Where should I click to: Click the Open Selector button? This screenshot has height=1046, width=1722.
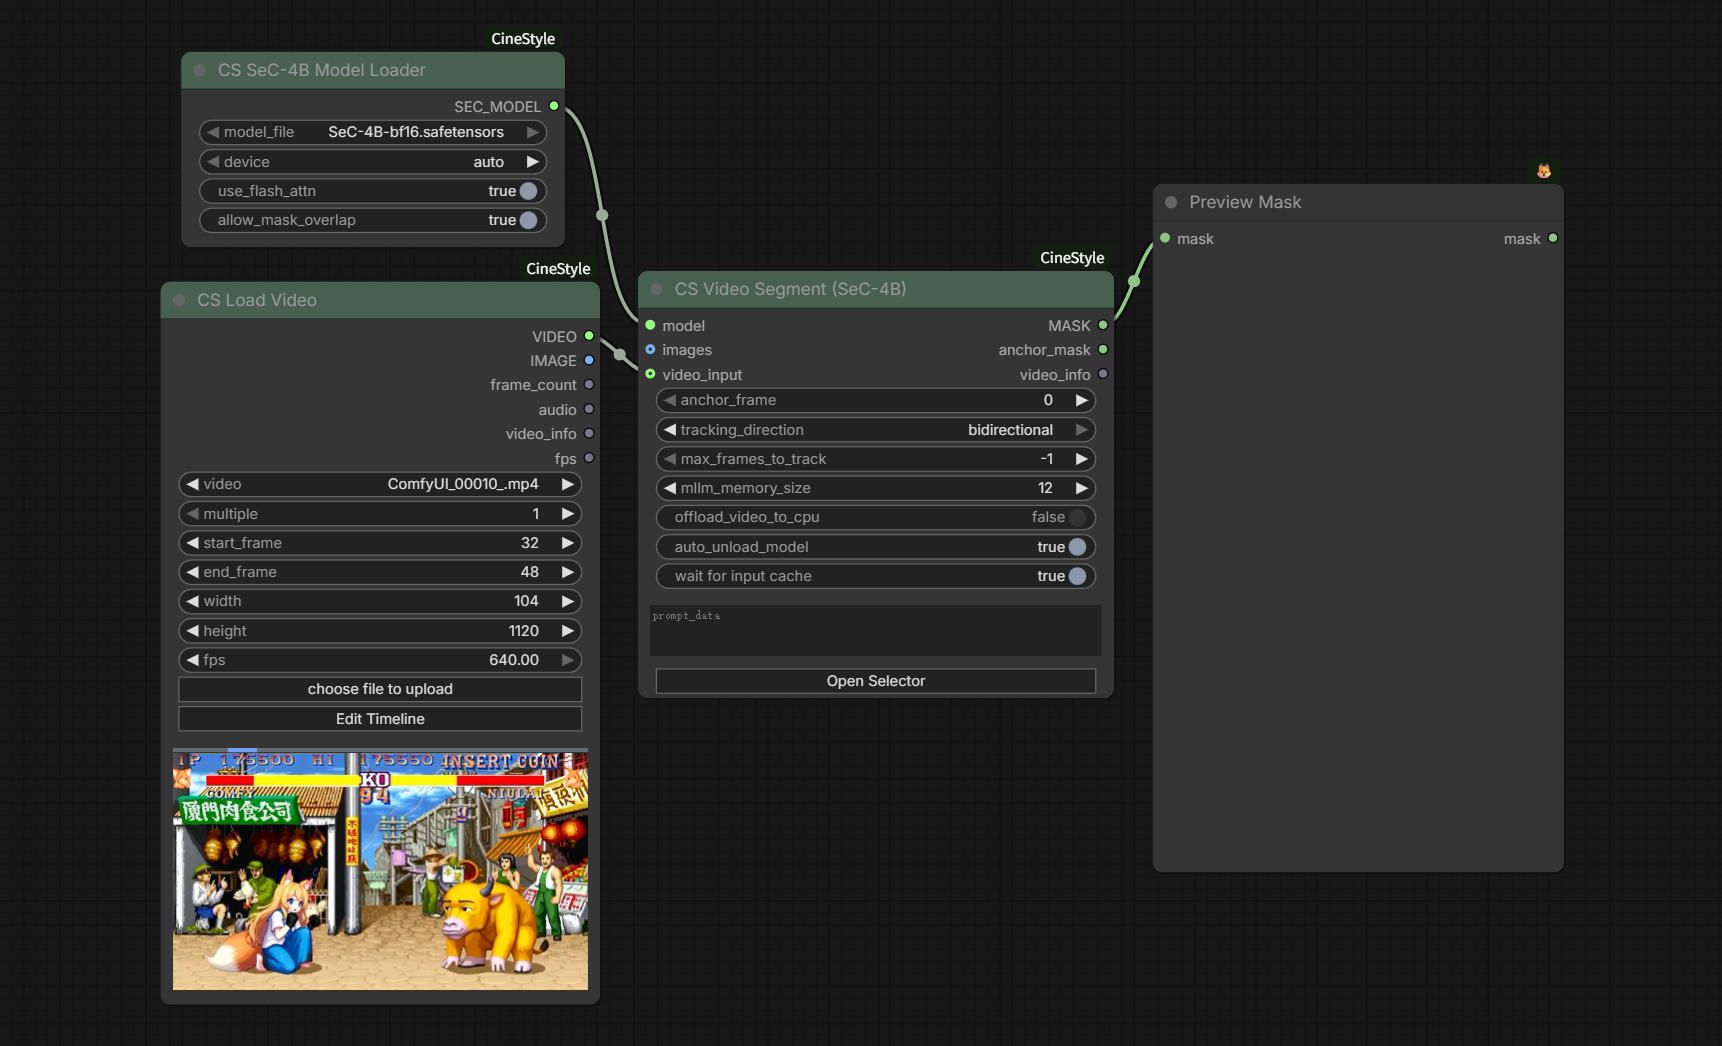coord(876,681)
